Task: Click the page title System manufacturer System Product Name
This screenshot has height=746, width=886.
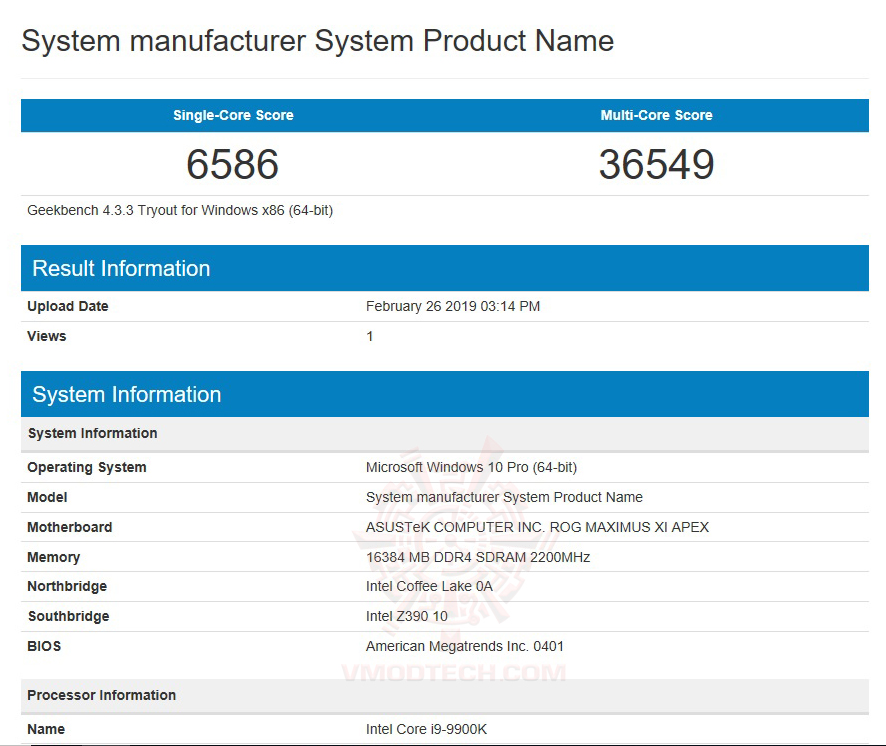Action: 318,41
